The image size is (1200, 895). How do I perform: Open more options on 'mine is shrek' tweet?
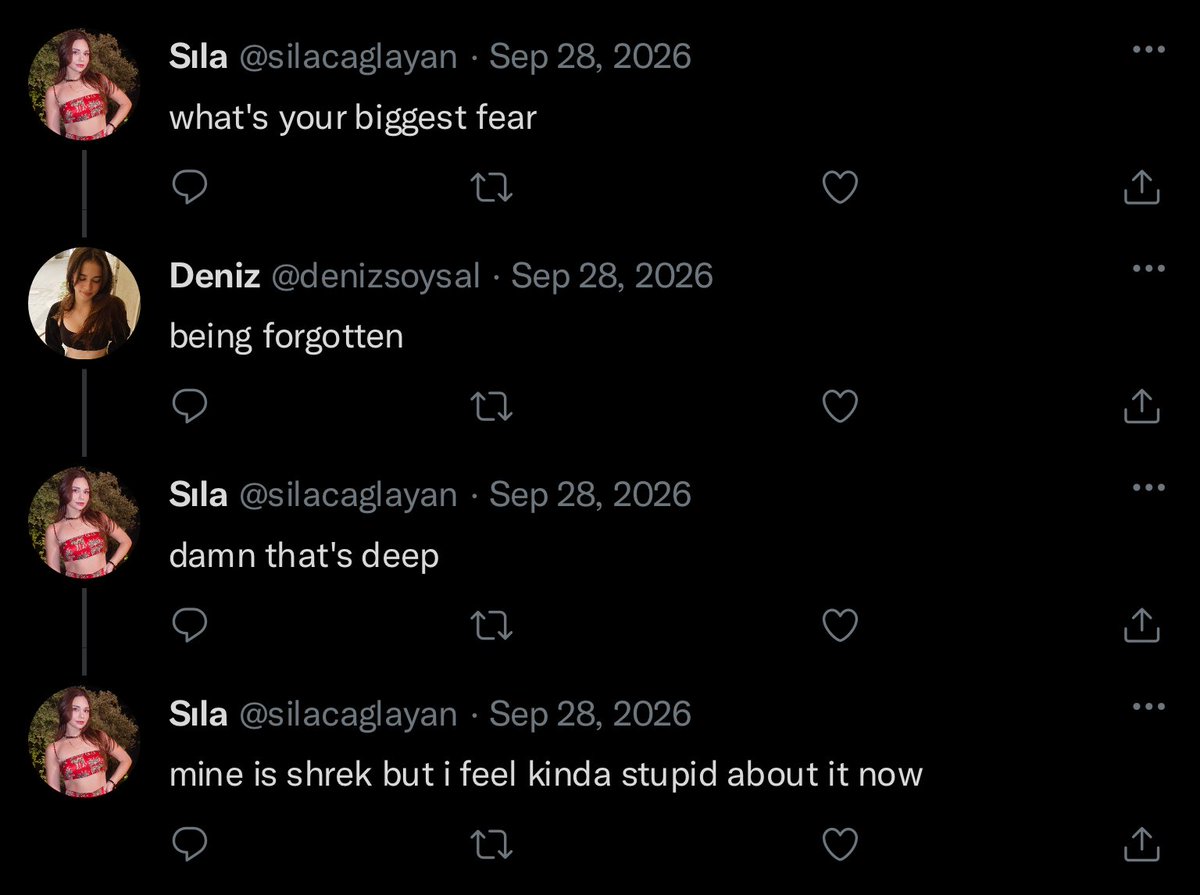click(x=1149, y=707)
